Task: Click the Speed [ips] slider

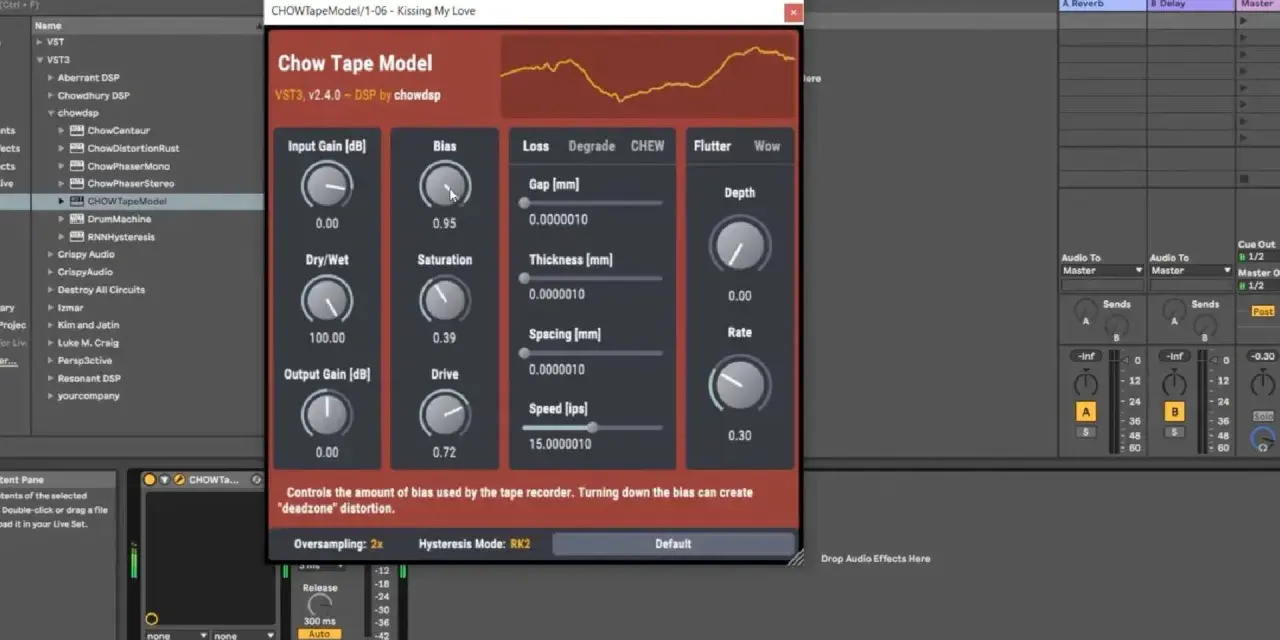Action: coord(592,427)
